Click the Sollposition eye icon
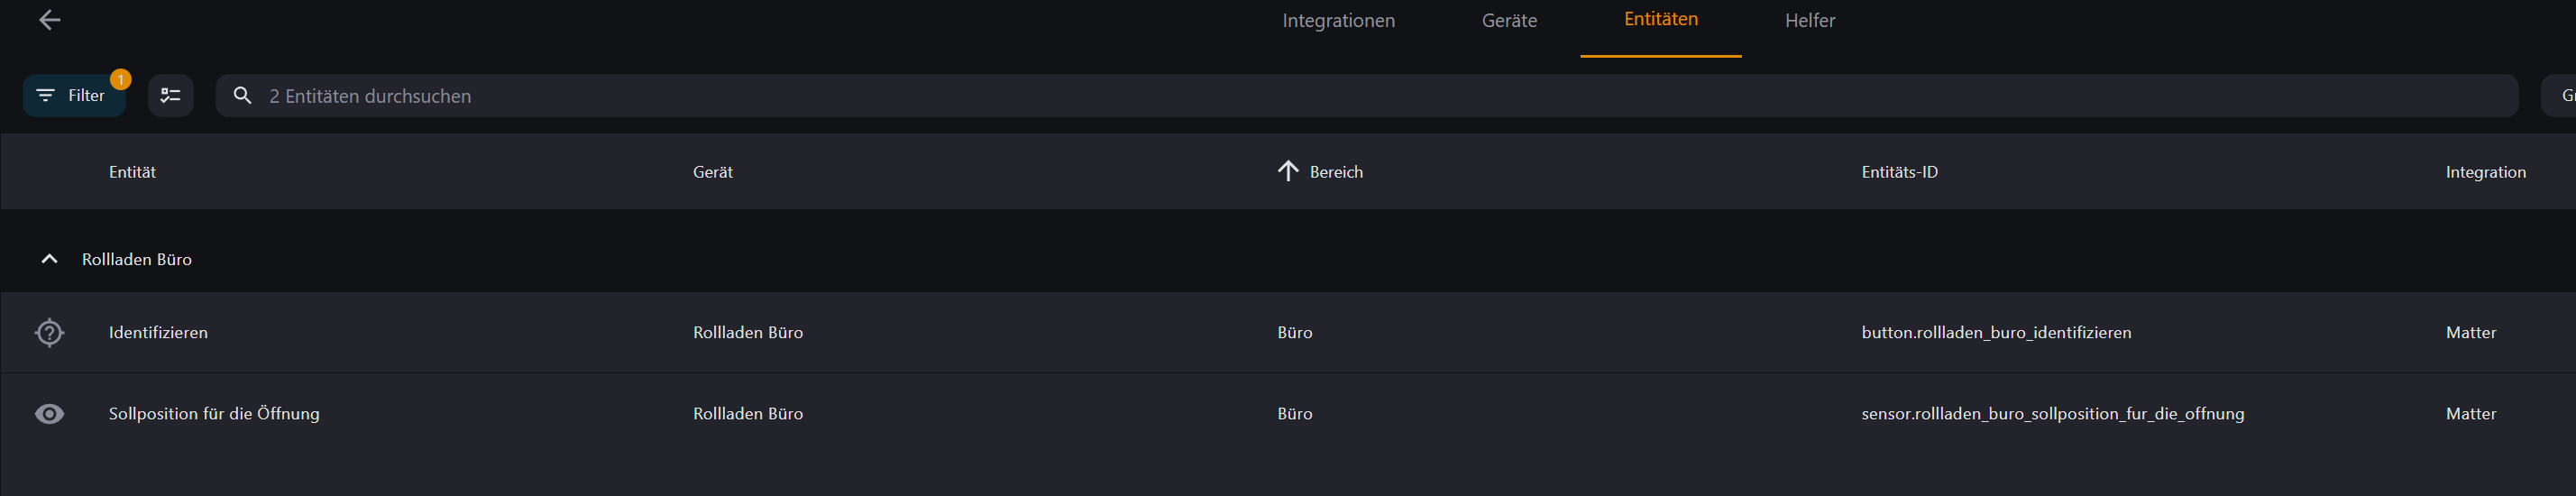This screenshot has height=496, width=2576. (x=49, y=414)
